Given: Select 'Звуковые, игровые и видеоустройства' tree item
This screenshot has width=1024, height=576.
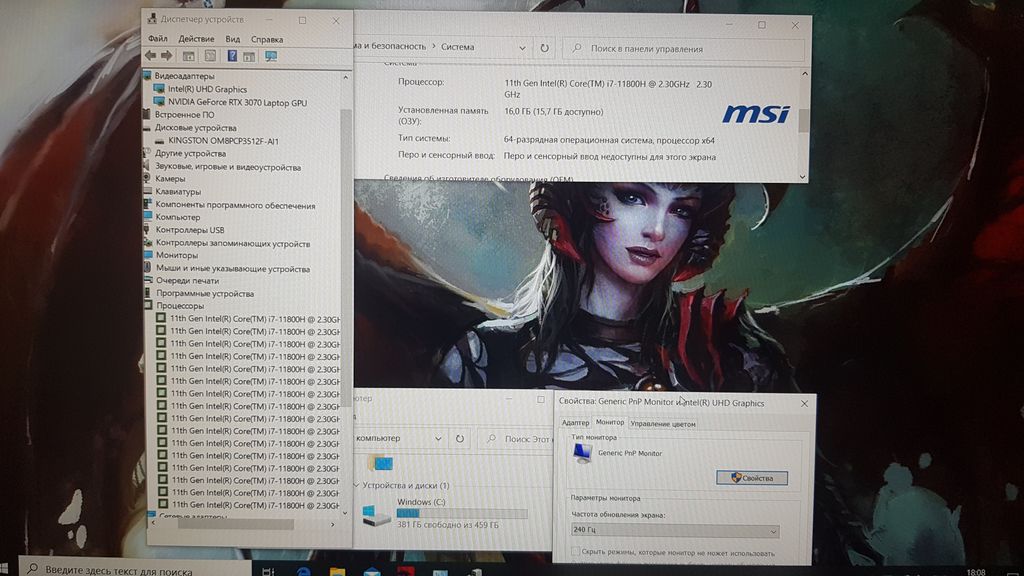Looking at the screenshot, I should 228,167.
